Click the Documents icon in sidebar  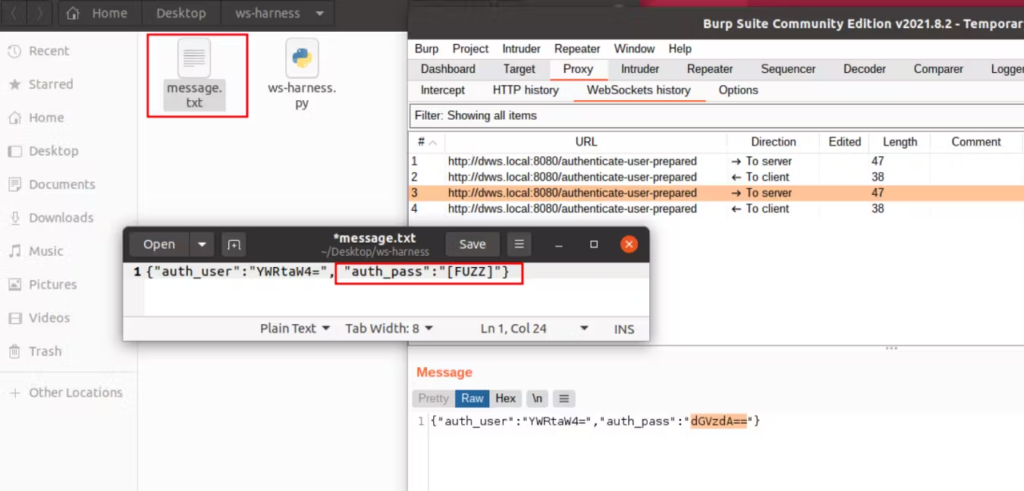14,184
